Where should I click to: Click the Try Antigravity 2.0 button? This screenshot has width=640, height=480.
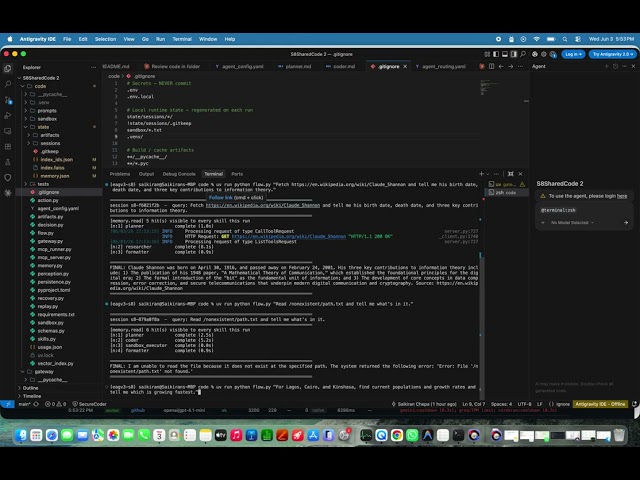(x=613, y=54)
